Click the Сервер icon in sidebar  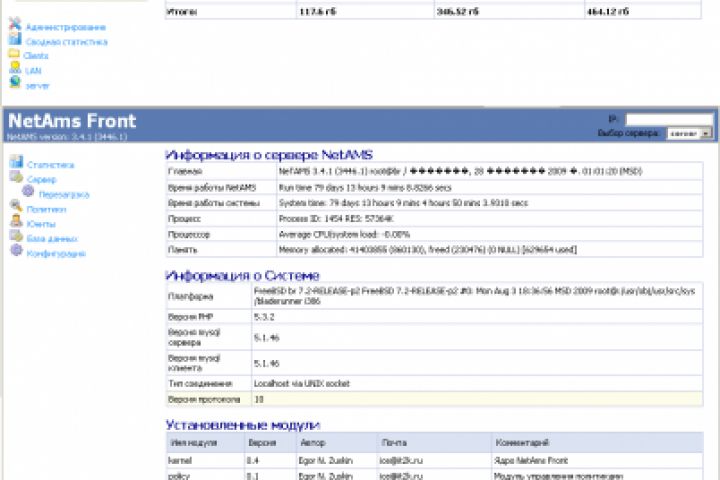17,177
